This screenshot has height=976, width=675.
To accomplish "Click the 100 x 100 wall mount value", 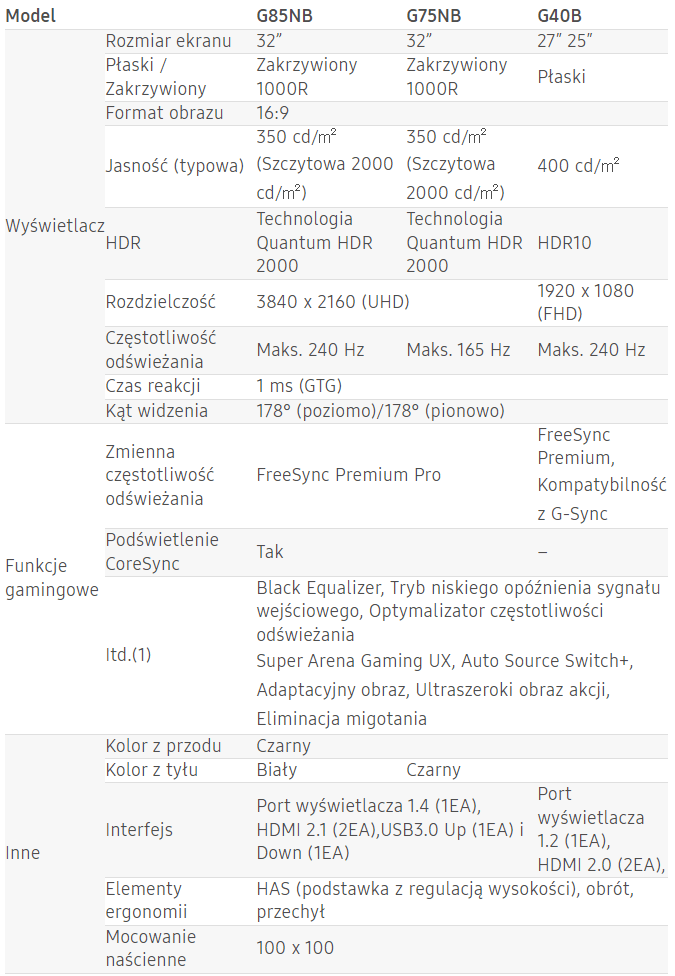I will tap(295, 948).
